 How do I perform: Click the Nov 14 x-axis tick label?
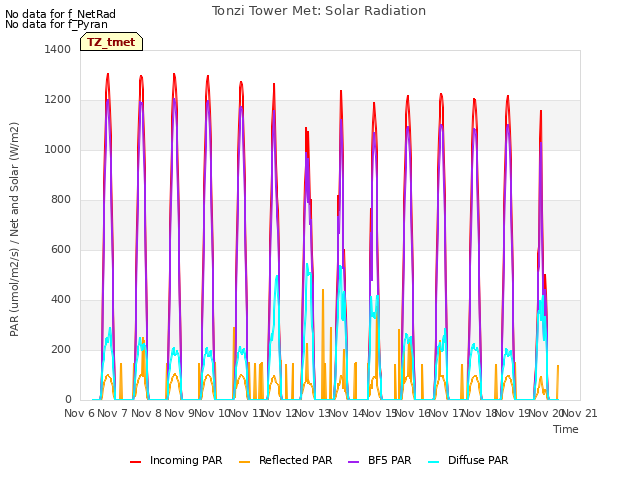pos(346,413)
